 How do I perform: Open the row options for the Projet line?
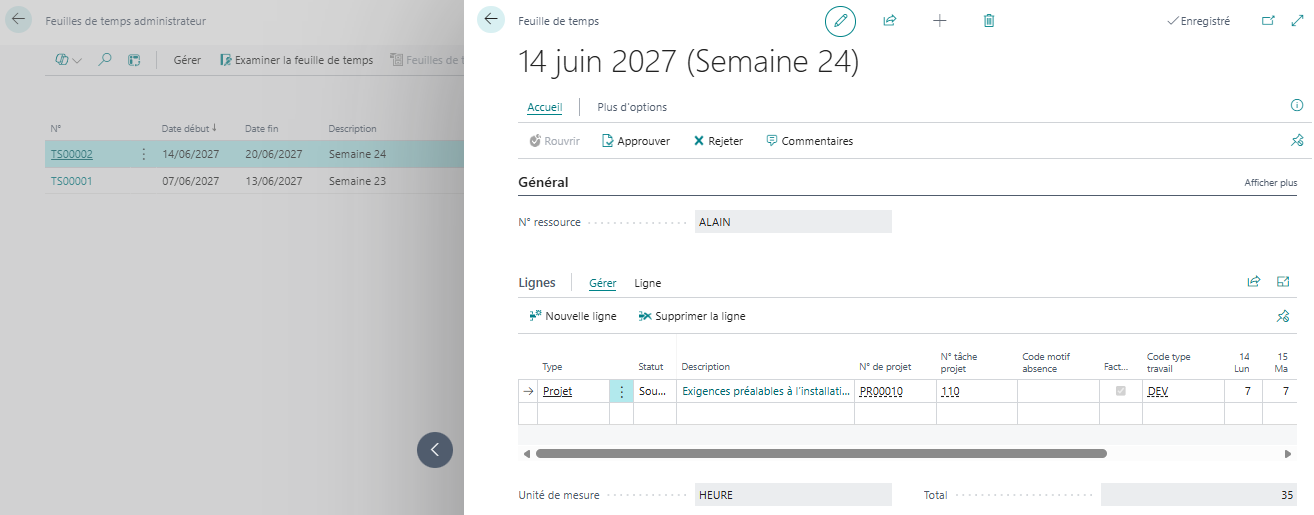(x=621, y=391)
